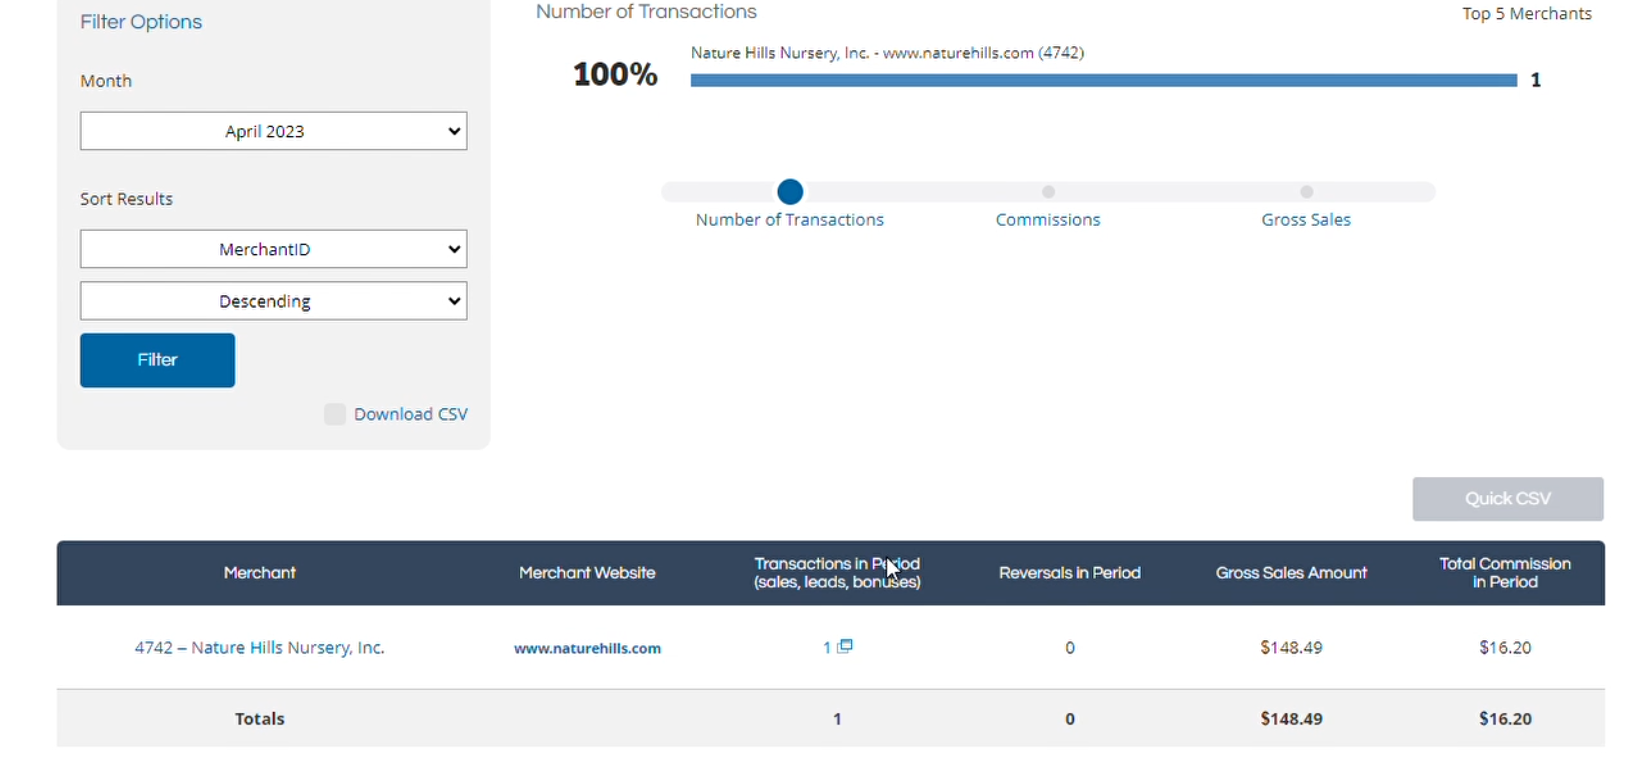Image resolution: width=1643 pixels, height=769 pixels.
Task: Click the Merchant column header
Action: click(260, 573)
